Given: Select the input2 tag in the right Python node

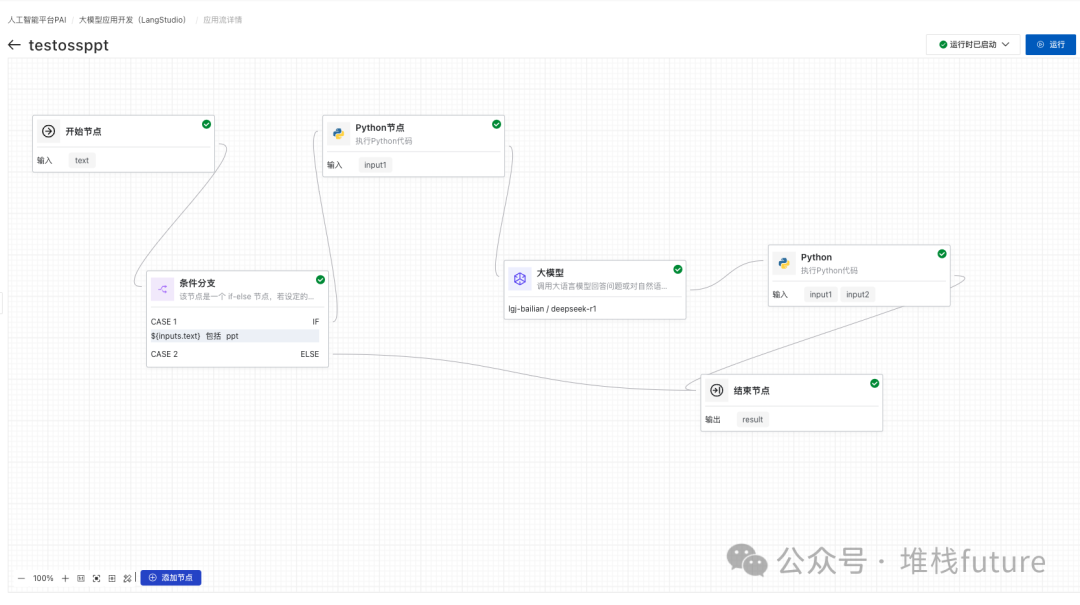Looking at the screenshot, I should (x=858, y=294).
